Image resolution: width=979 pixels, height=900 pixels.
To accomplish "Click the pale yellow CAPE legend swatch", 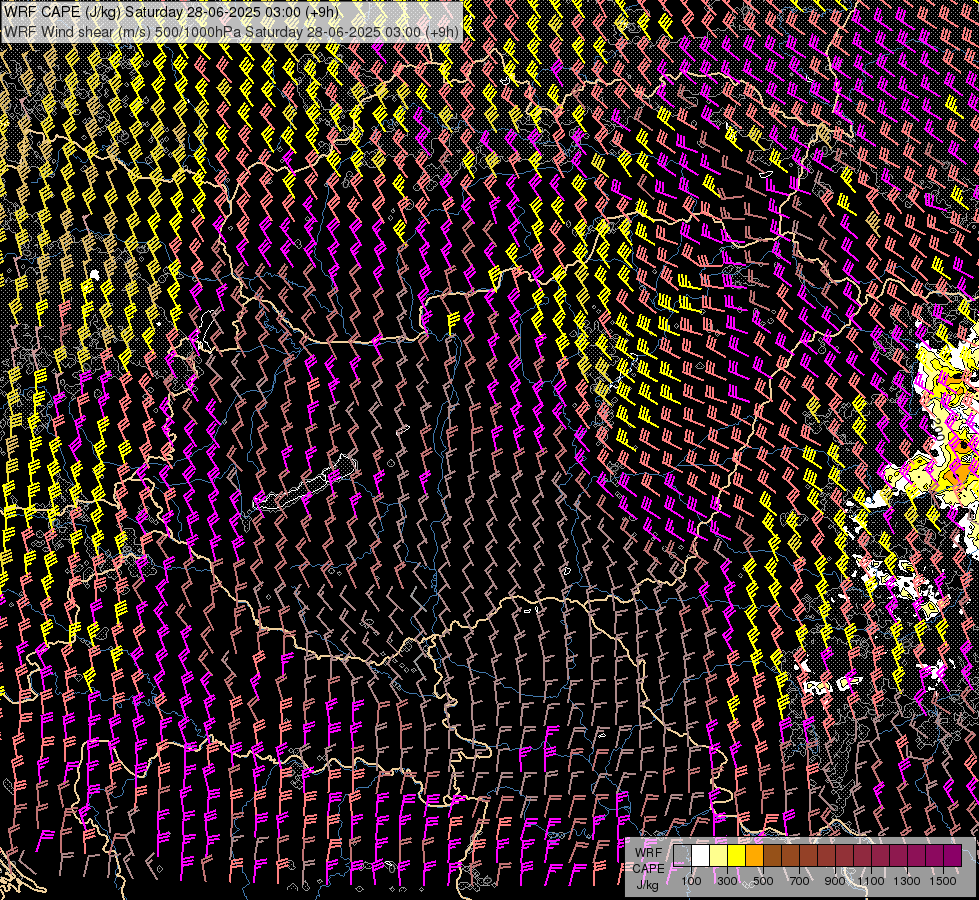I will [719, 856].
